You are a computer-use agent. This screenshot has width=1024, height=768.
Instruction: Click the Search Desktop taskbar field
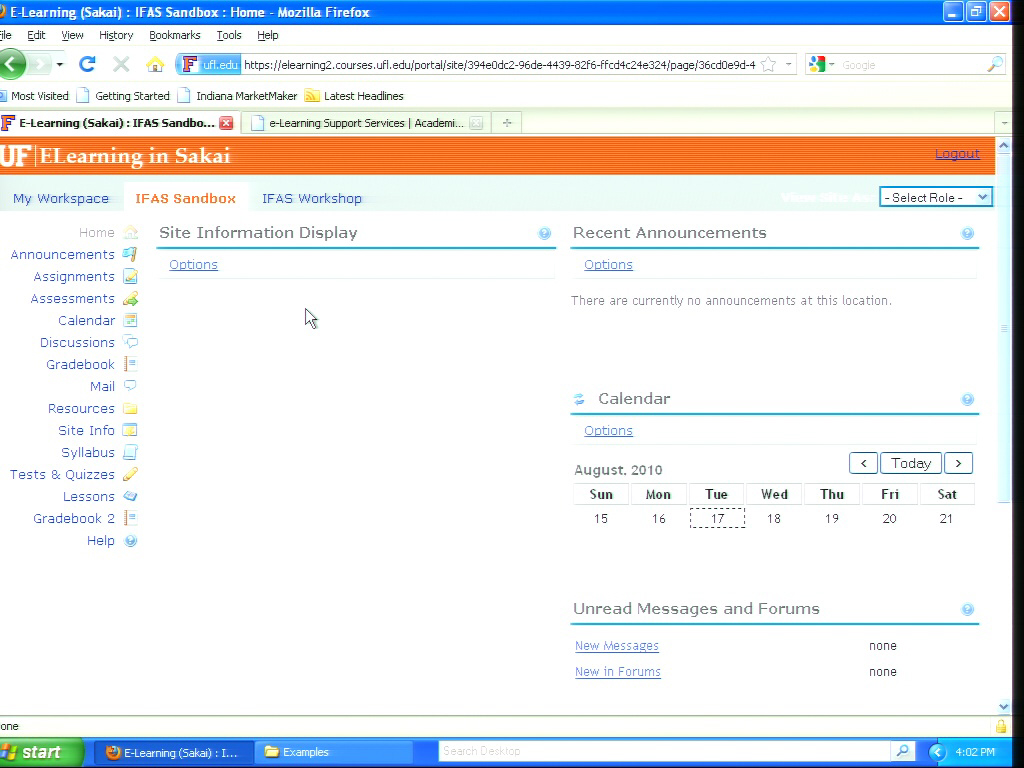(664, 751)
